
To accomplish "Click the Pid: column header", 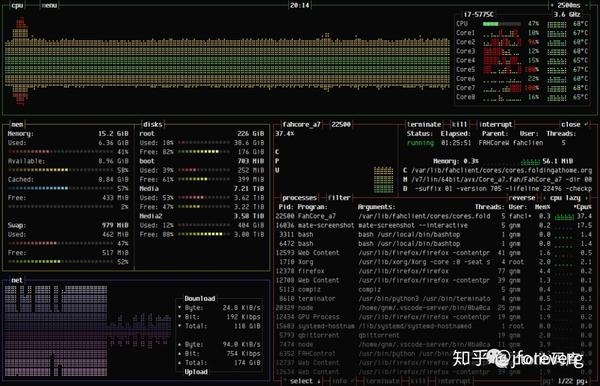I will [285, 207].
